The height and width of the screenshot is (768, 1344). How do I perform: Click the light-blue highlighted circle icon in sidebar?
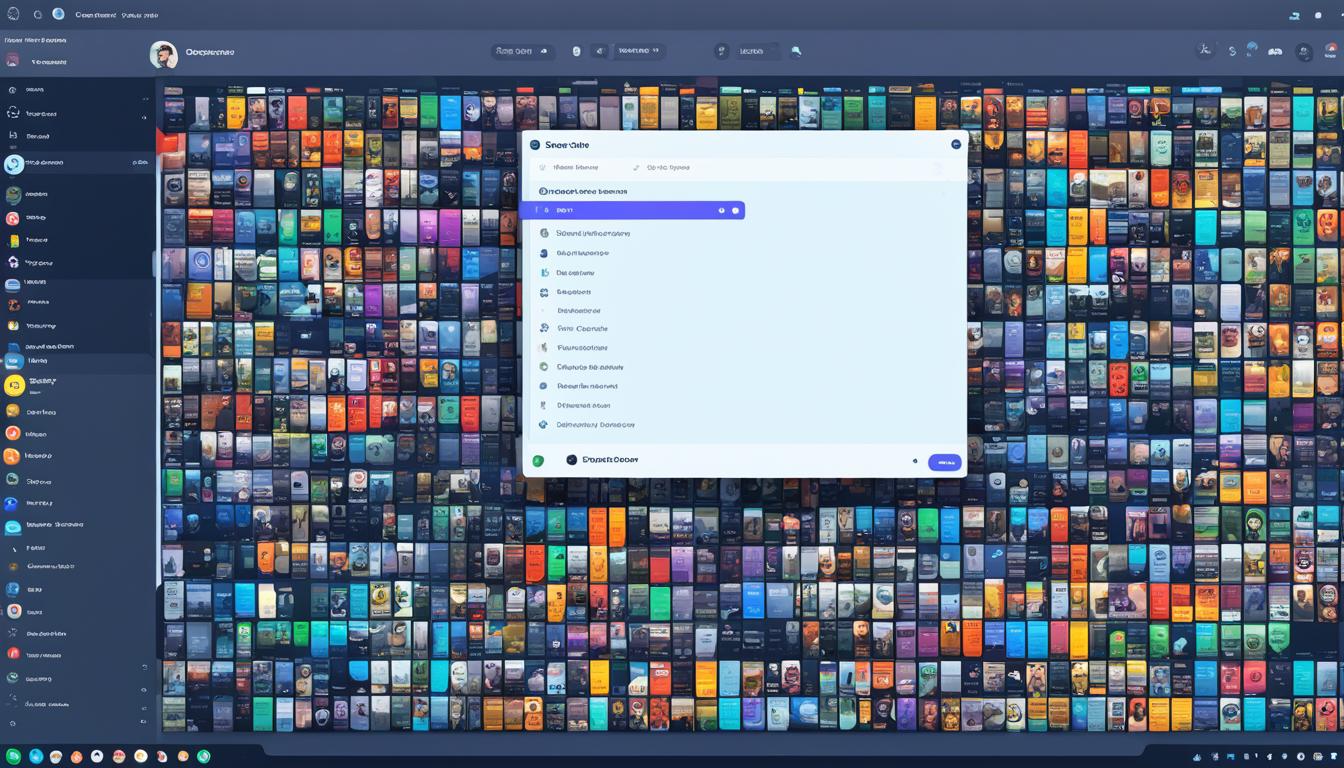click(14, 164)
